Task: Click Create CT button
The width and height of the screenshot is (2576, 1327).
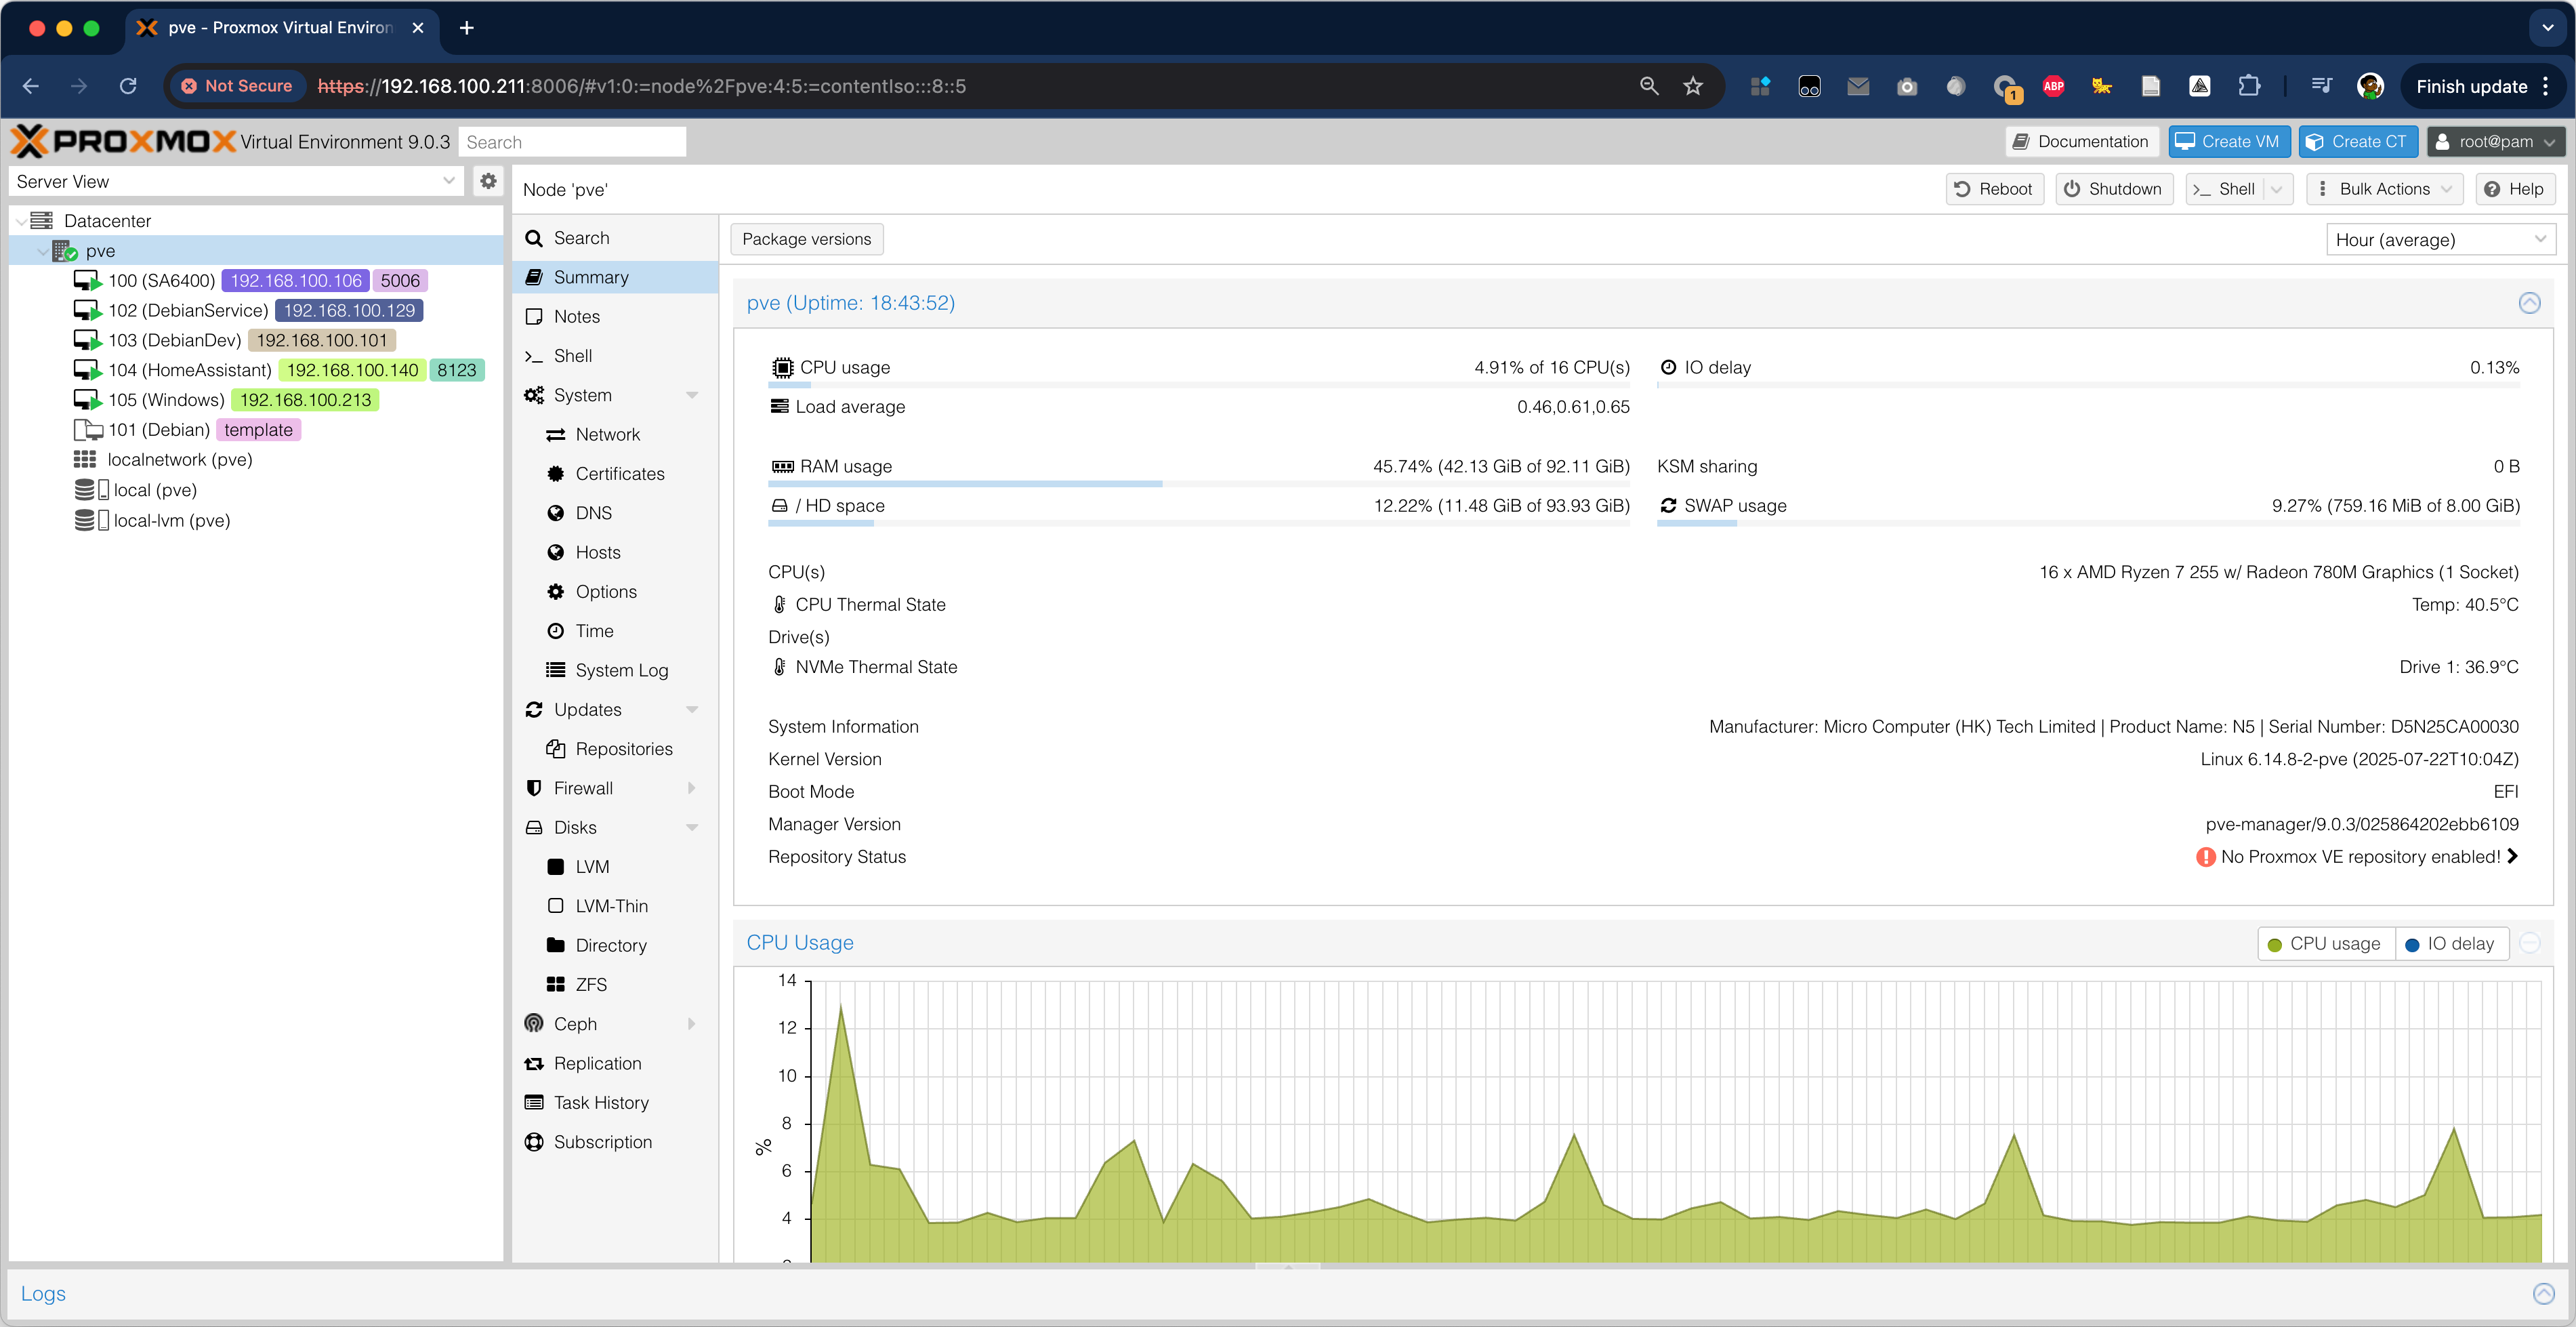Action: (x=2357, y=142)
